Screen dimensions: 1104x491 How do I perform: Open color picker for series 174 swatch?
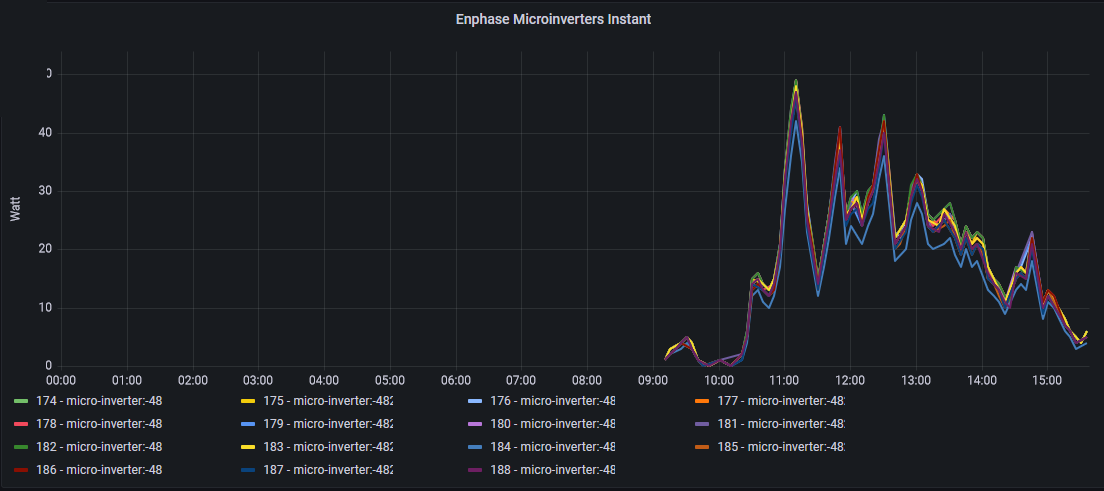click(x=21, y=402)
